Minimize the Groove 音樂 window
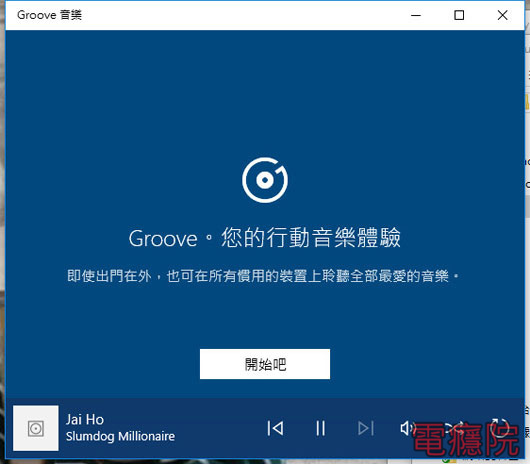The height and width of the screenshot is (464, 530). pos(416,15)
